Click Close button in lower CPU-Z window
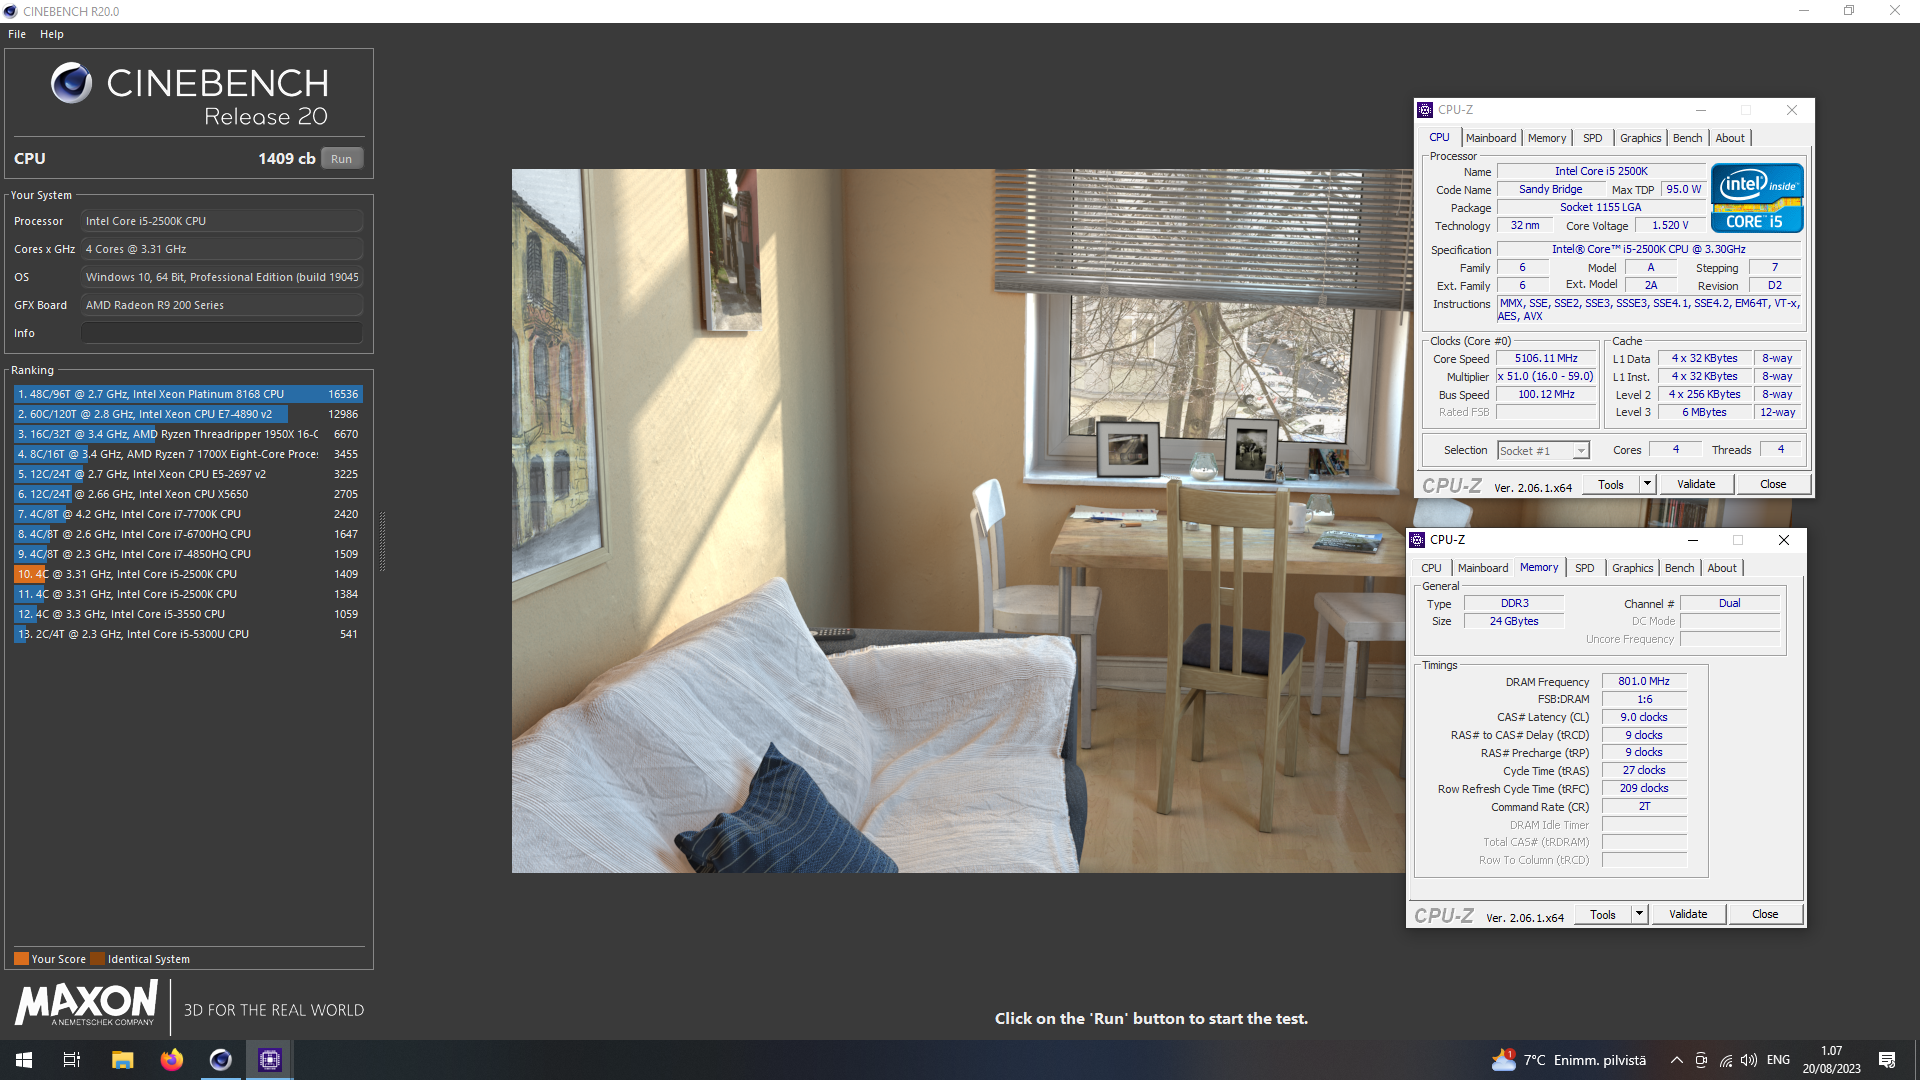This screenshot has width=1920, height=1080. pos(1765,914)
